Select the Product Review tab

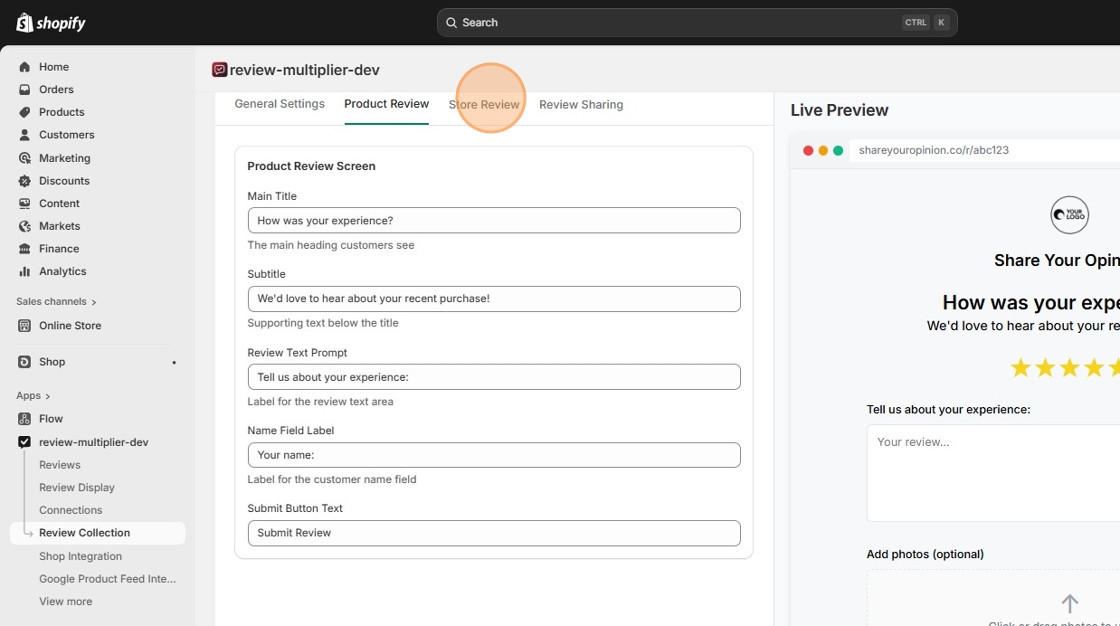386,104
